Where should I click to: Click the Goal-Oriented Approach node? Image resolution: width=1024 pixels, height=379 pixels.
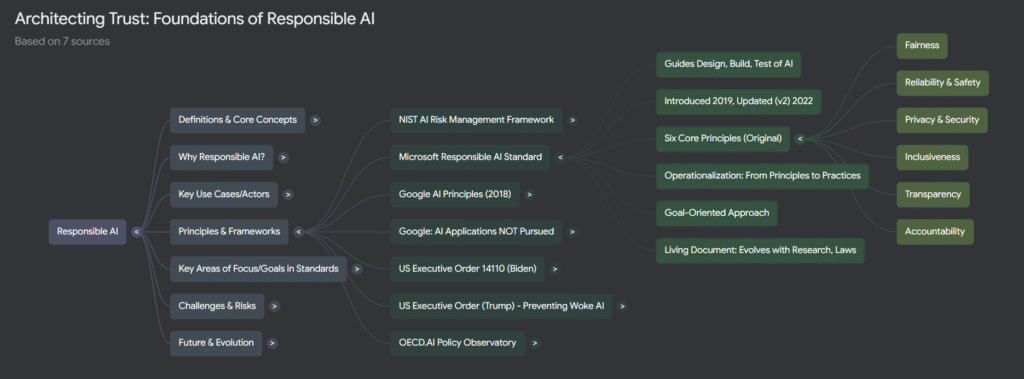[x=716, y=213]
